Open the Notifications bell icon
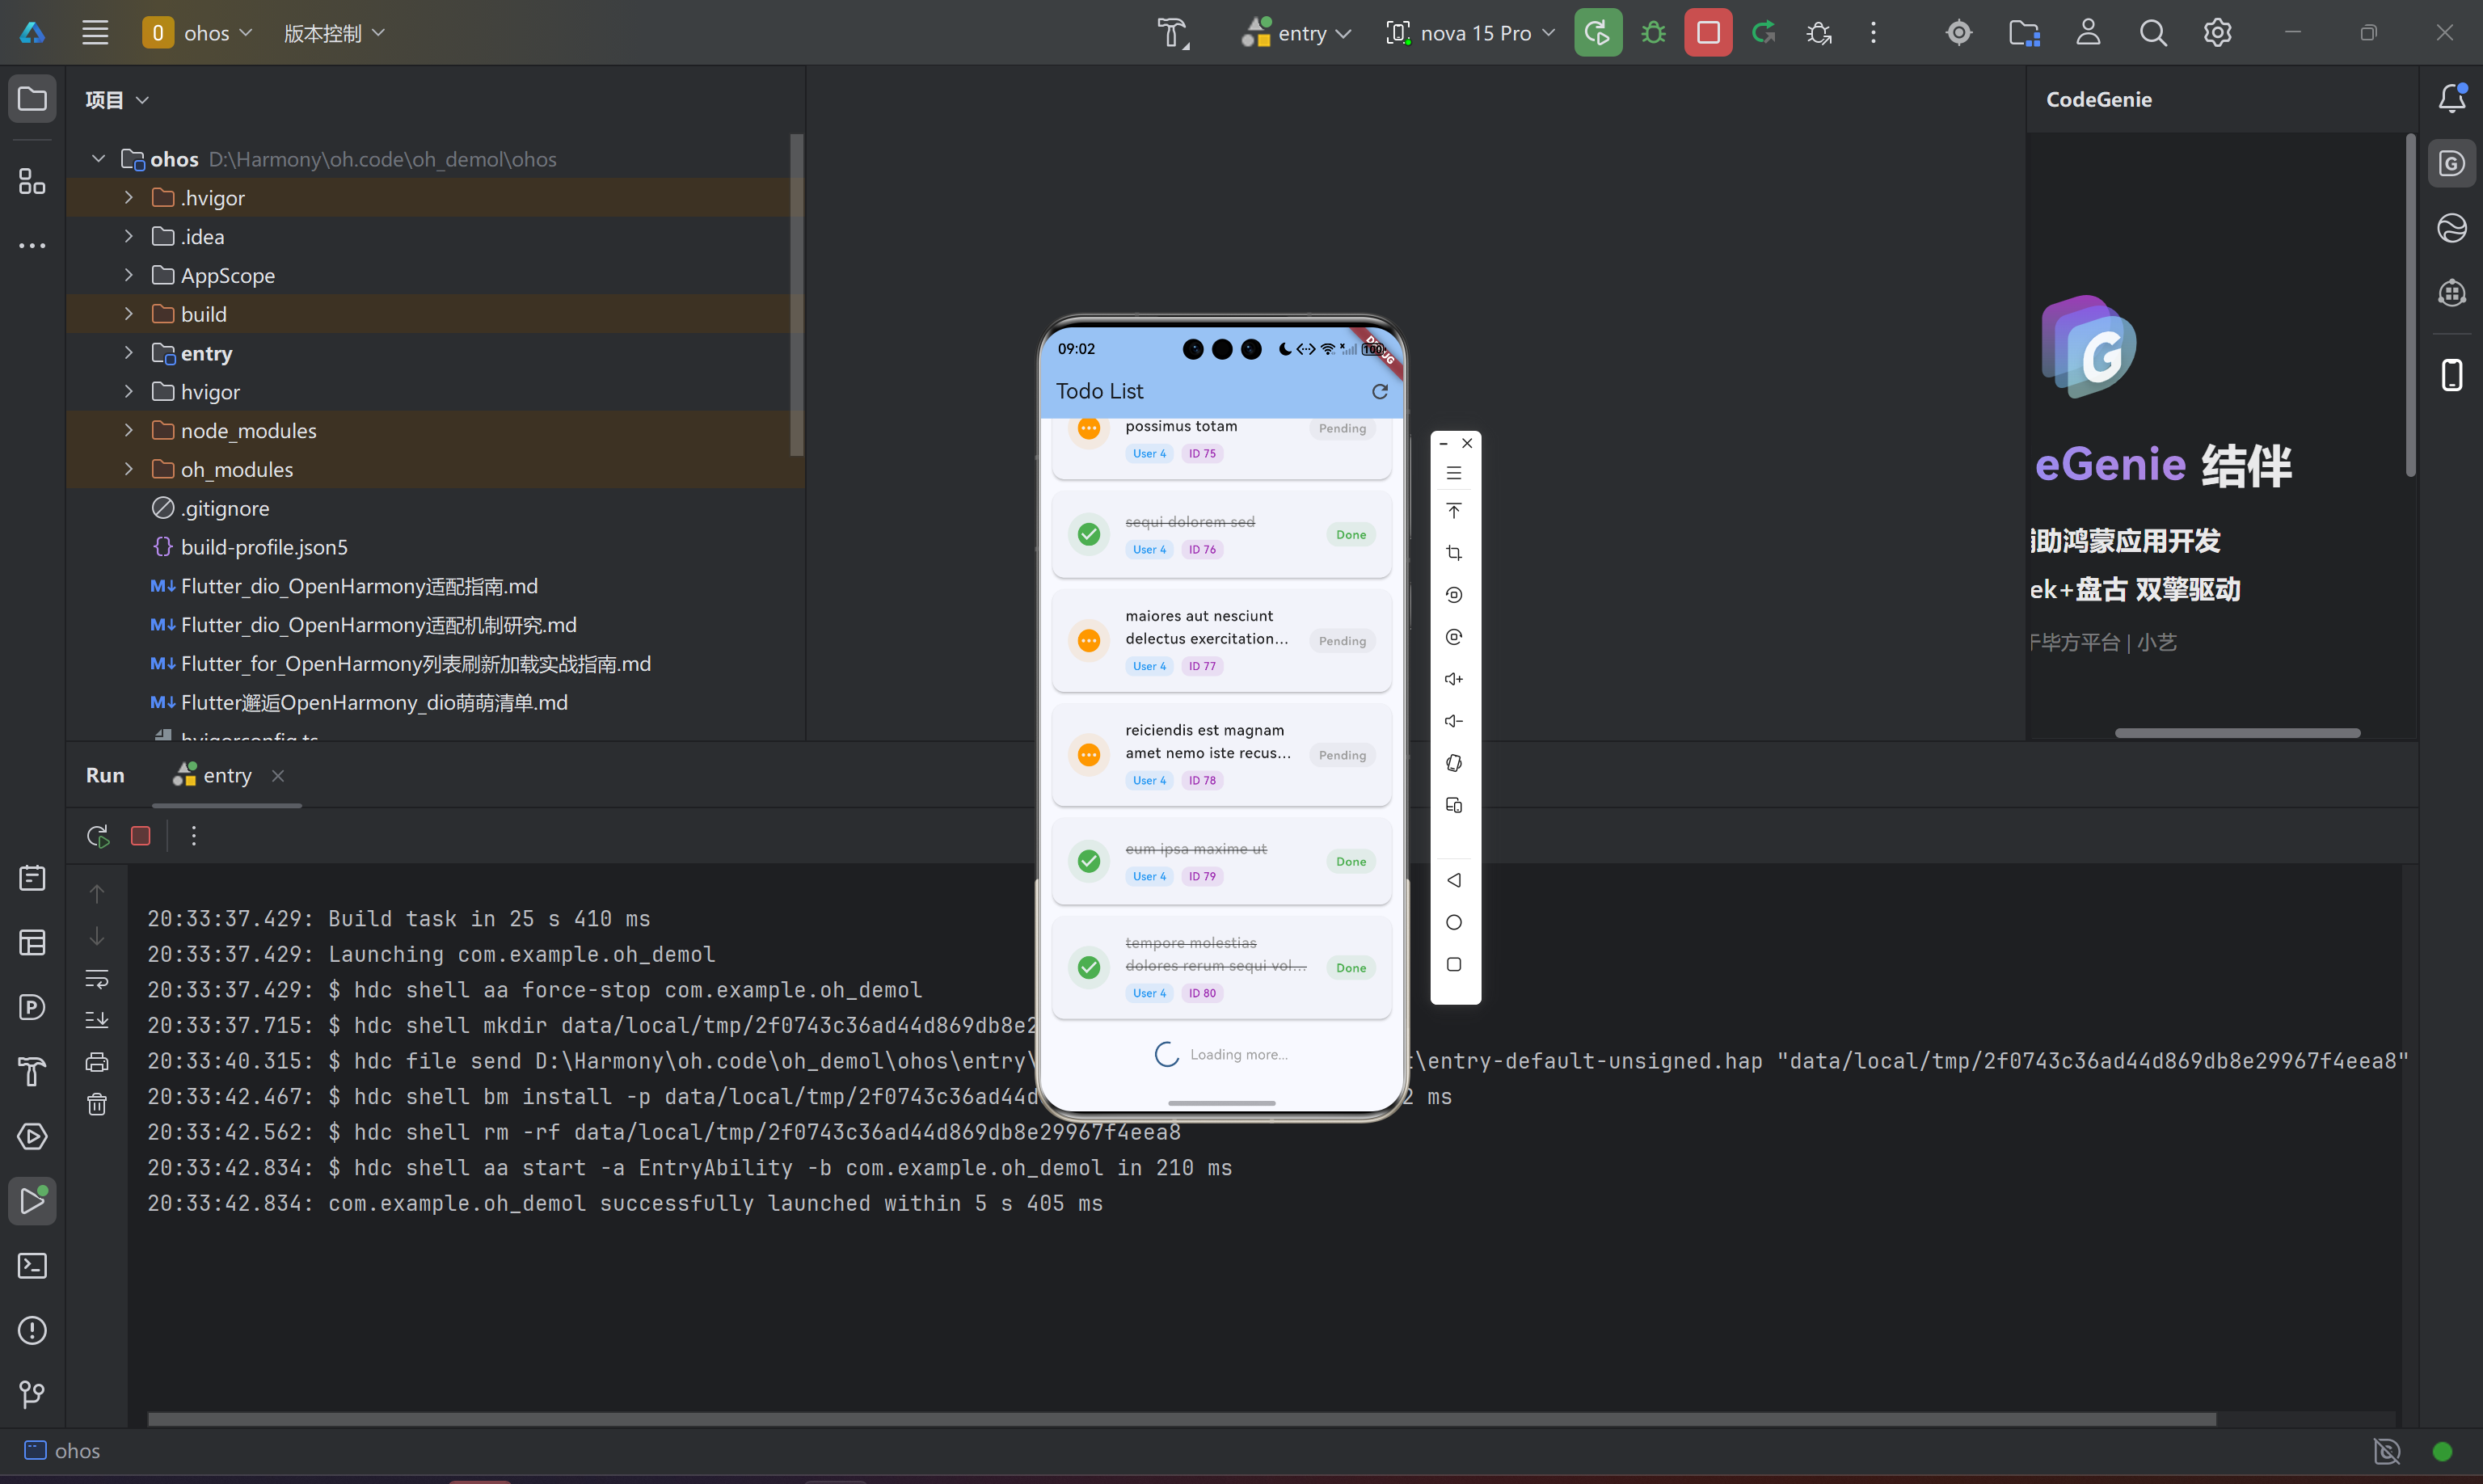 click(x=2451, y=98)
